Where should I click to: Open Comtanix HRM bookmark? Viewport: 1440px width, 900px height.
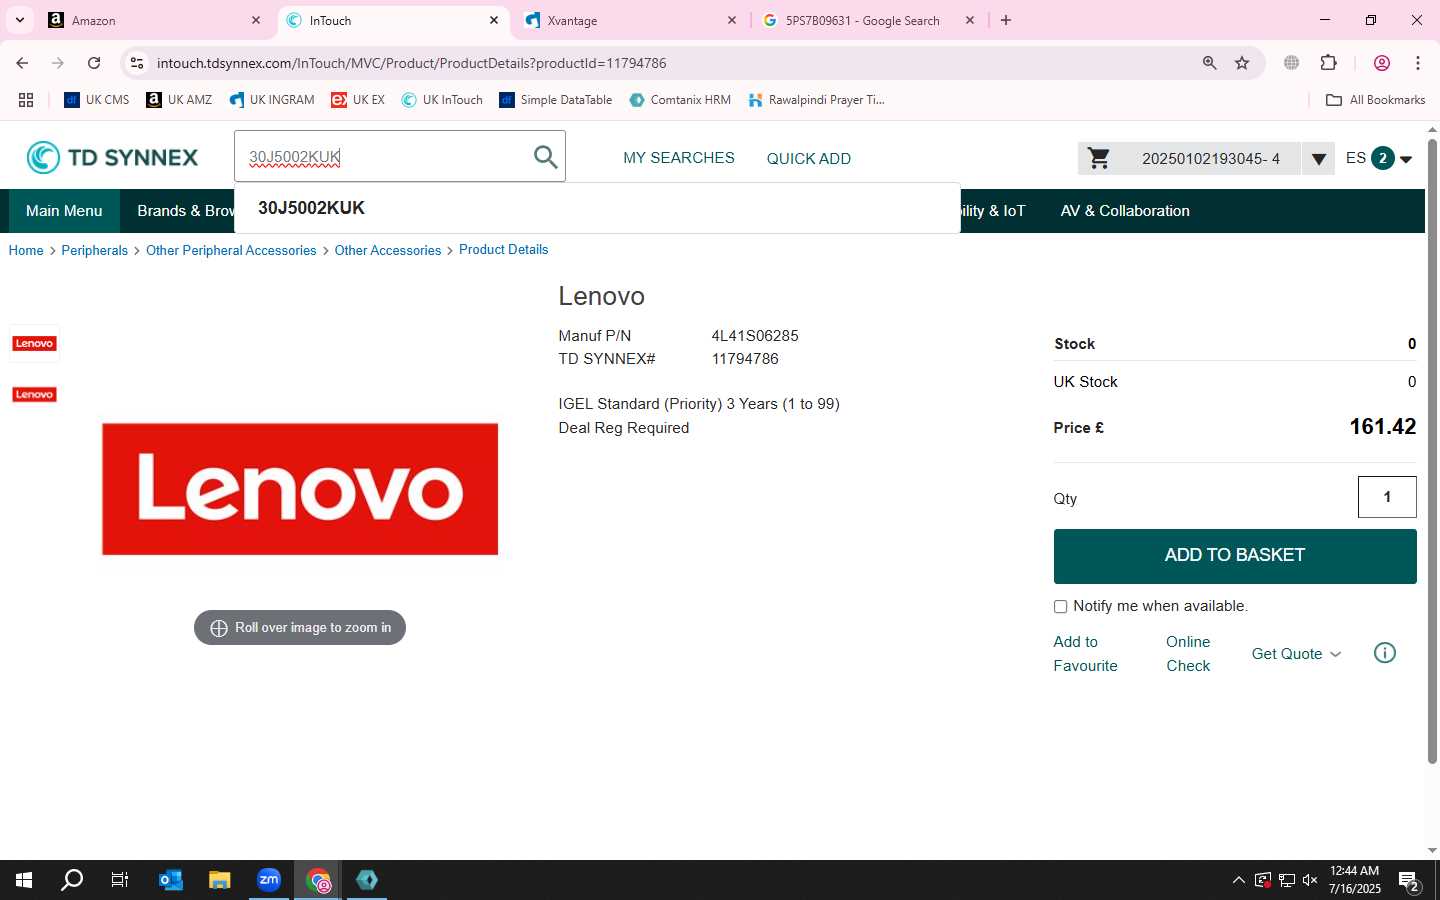click(x=680, y=100)
